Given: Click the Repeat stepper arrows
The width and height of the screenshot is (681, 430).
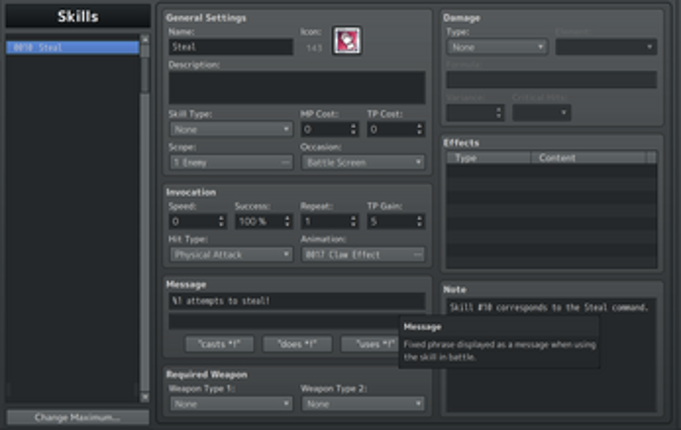Looking at the screenshot, I should coord(353,222).
